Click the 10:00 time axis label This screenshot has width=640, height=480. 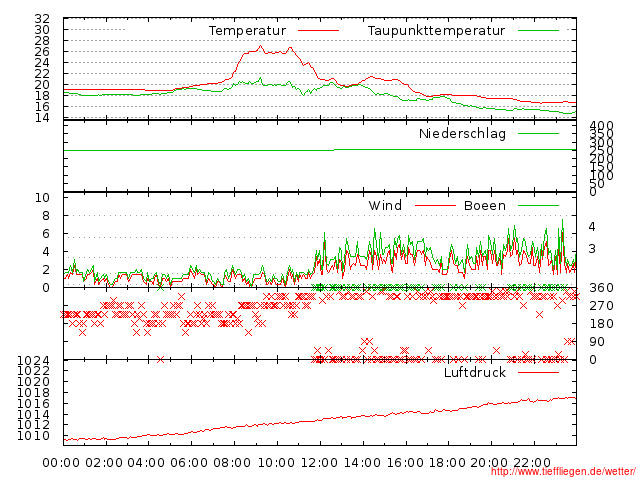pyautogui.click(x=276, y=462)
